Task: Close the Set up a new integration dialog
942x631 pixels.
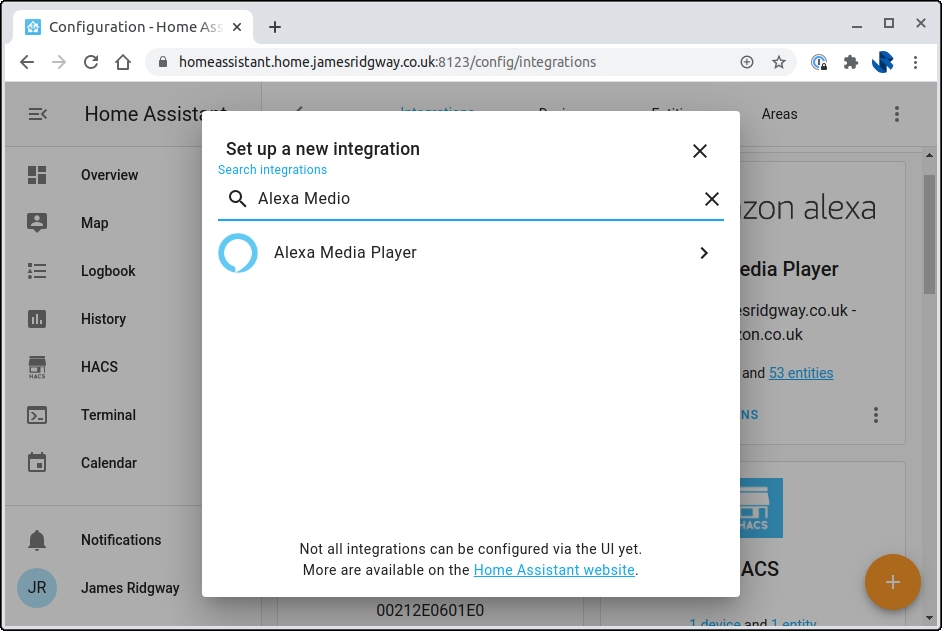Action: click(700, 151)
